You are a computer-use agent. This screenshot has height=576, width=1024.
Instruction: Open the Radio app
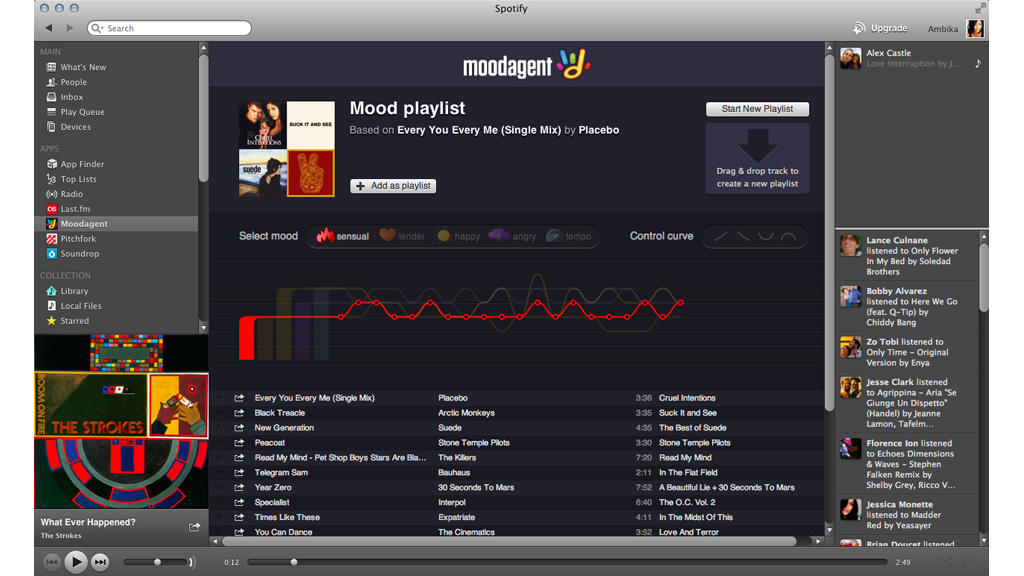coord(65,195)
